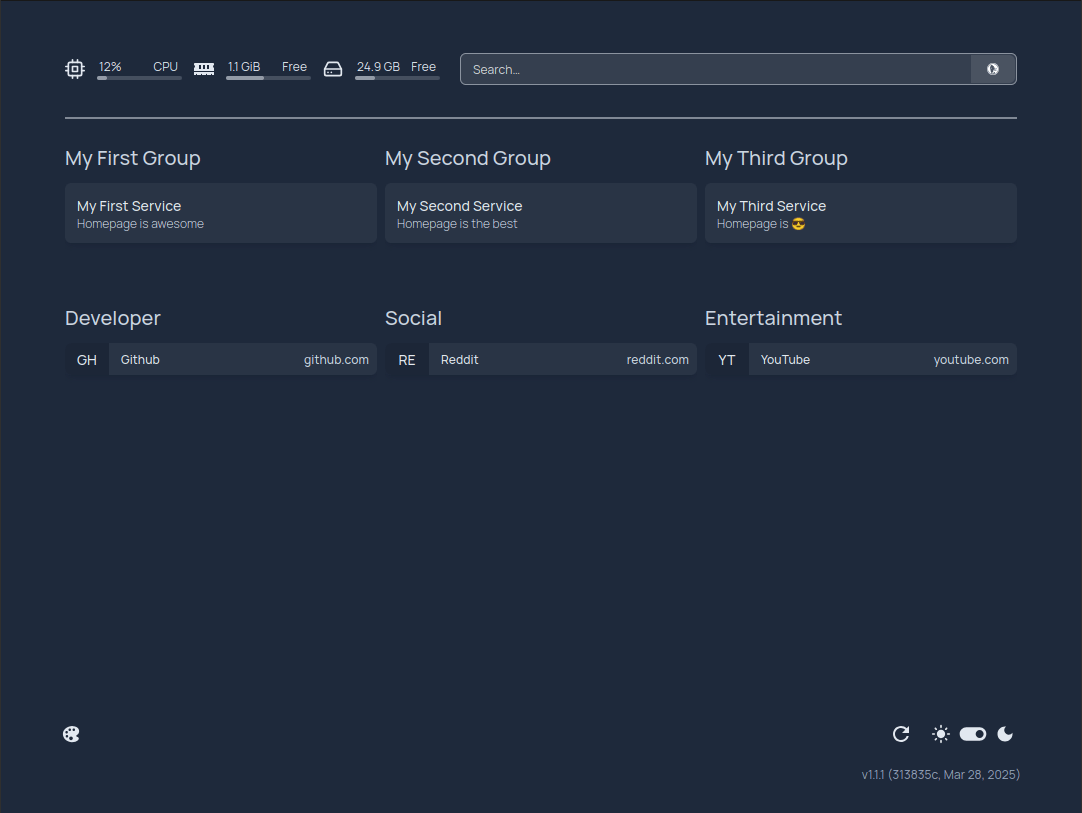Image resolution: width=1082 pixels, height=813 pixels.
Task: Collapse the Entertainment bookmarks group
Action: click(x=773, y=318)
